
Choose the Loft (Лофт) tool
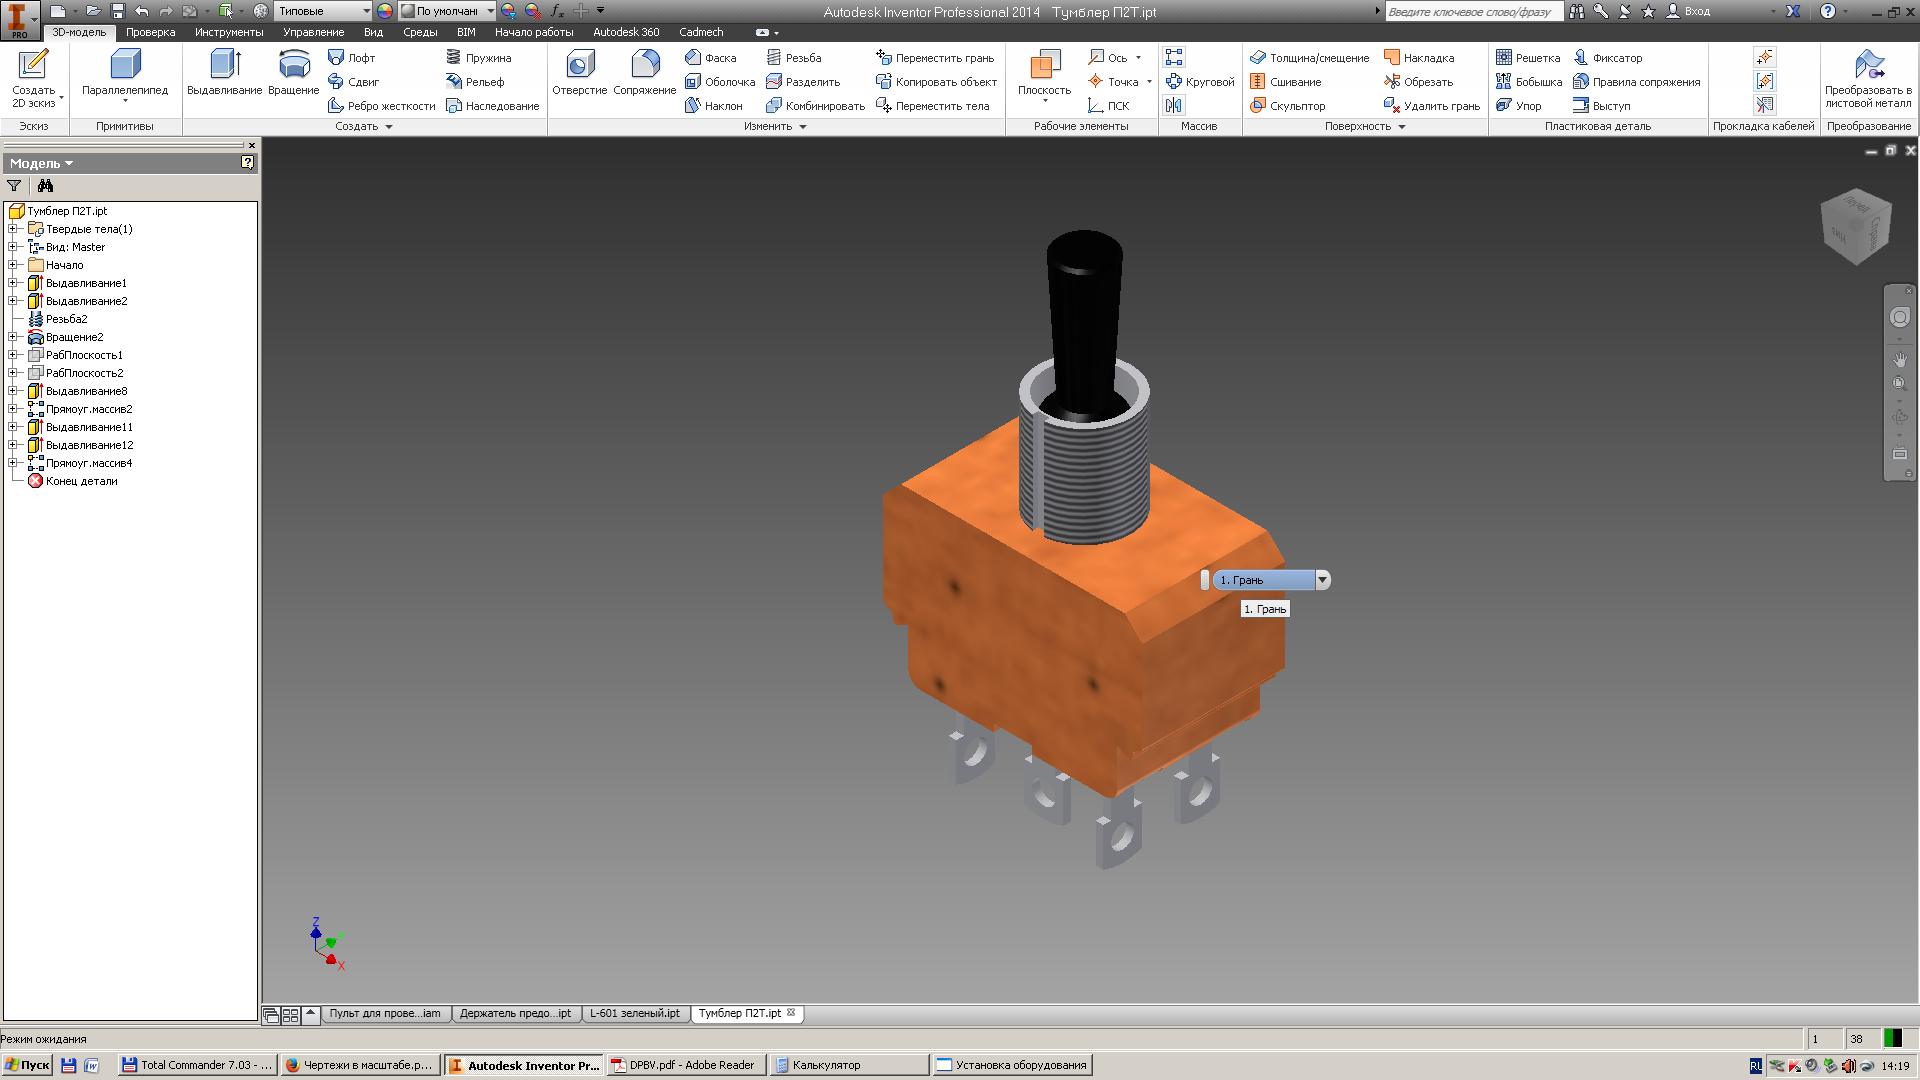coord(352,58)
